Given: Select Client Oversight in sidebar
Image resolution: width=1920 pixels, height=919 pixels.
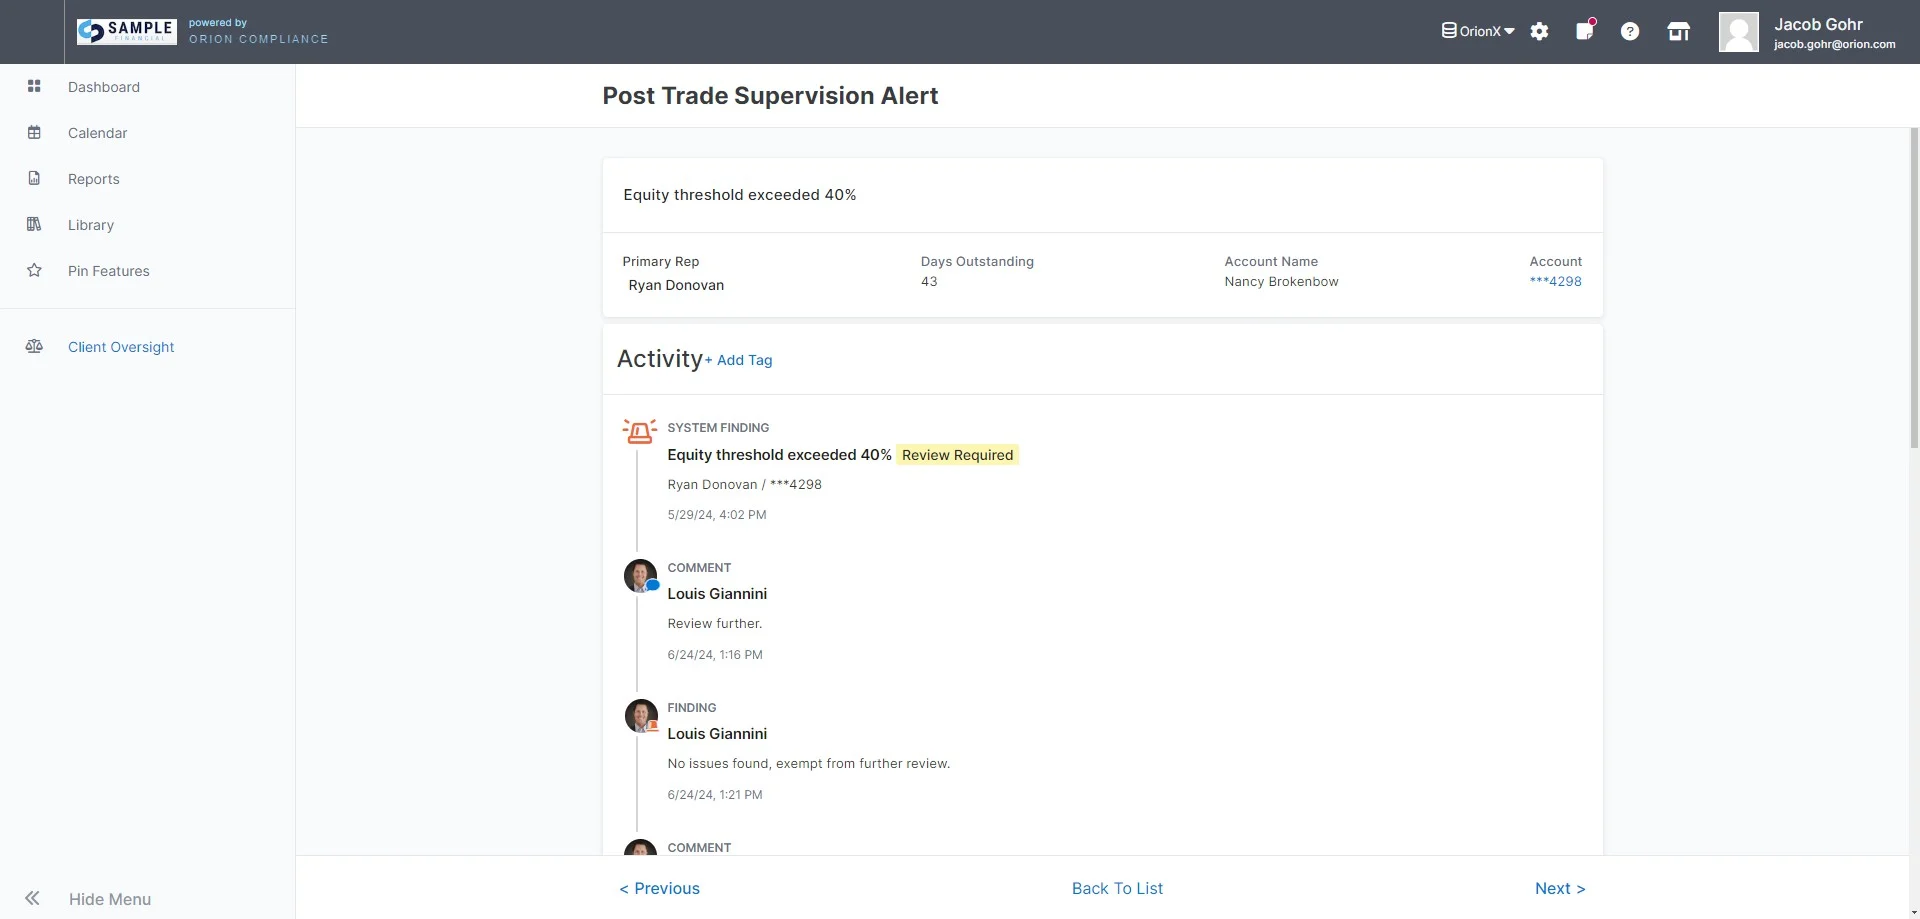Looking at the screenshot, I should [x=121, y=347].
